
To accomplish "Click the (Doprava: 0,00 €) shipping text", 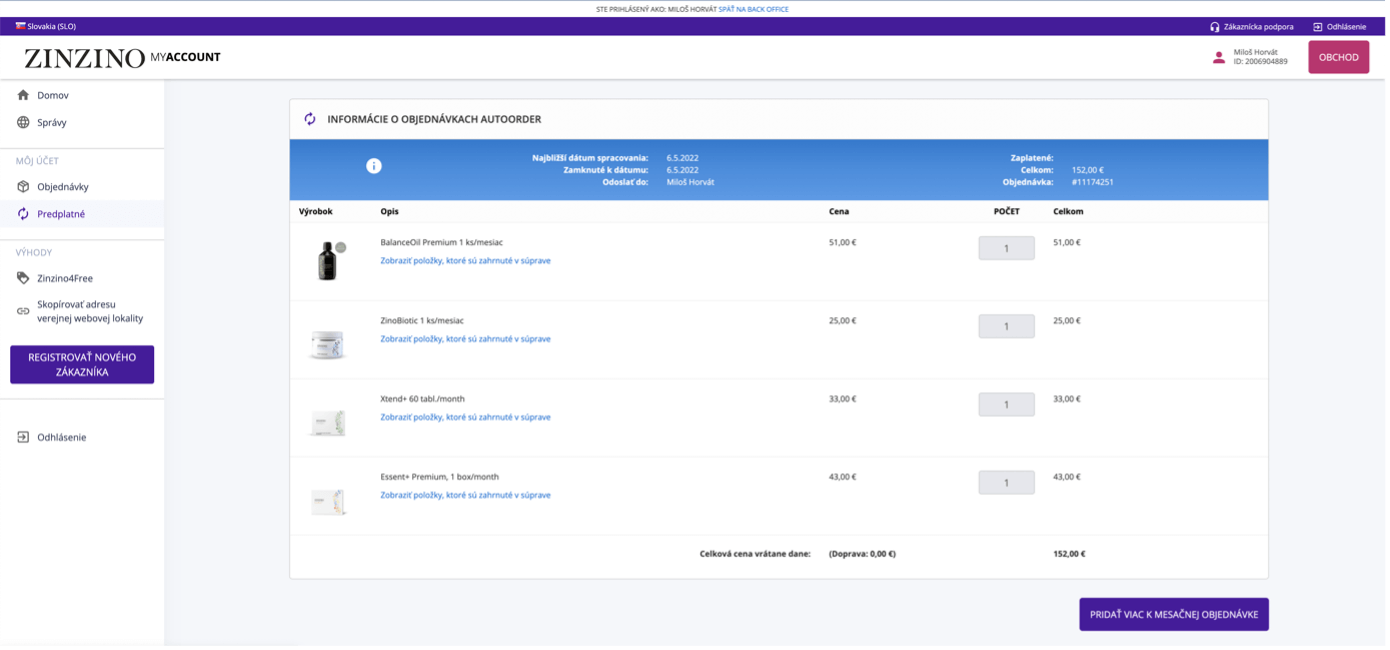I will [x=862, y=554].
